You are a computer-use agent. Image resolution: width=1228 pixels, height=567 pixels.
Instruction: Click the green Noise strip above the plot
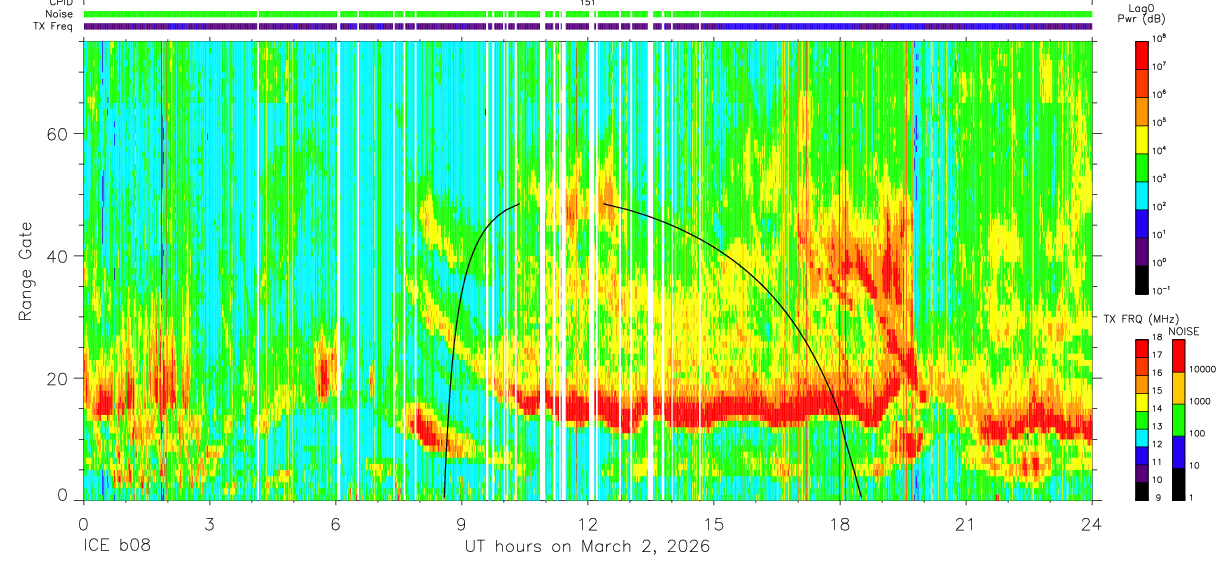tap(587, 14)
